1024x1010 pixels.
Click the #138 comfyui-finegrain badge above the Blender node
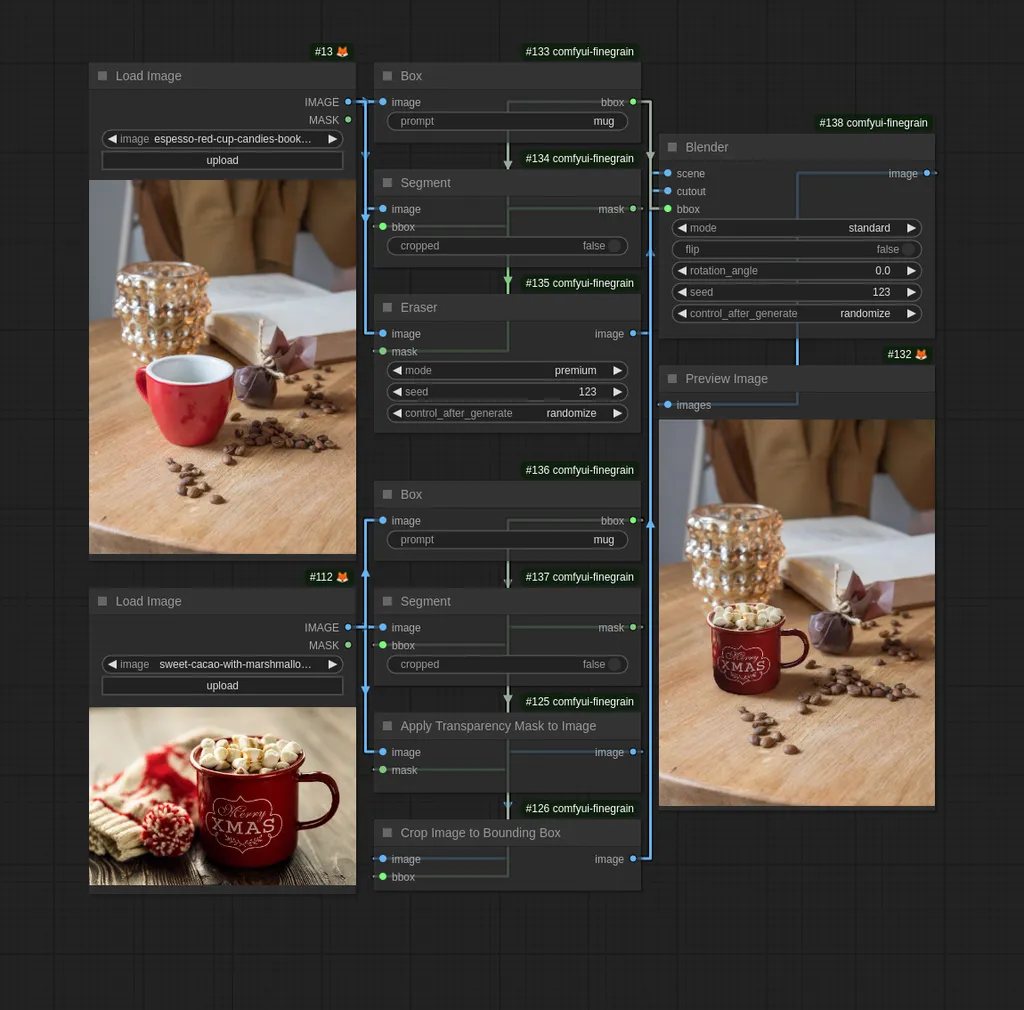click(873, 123)
